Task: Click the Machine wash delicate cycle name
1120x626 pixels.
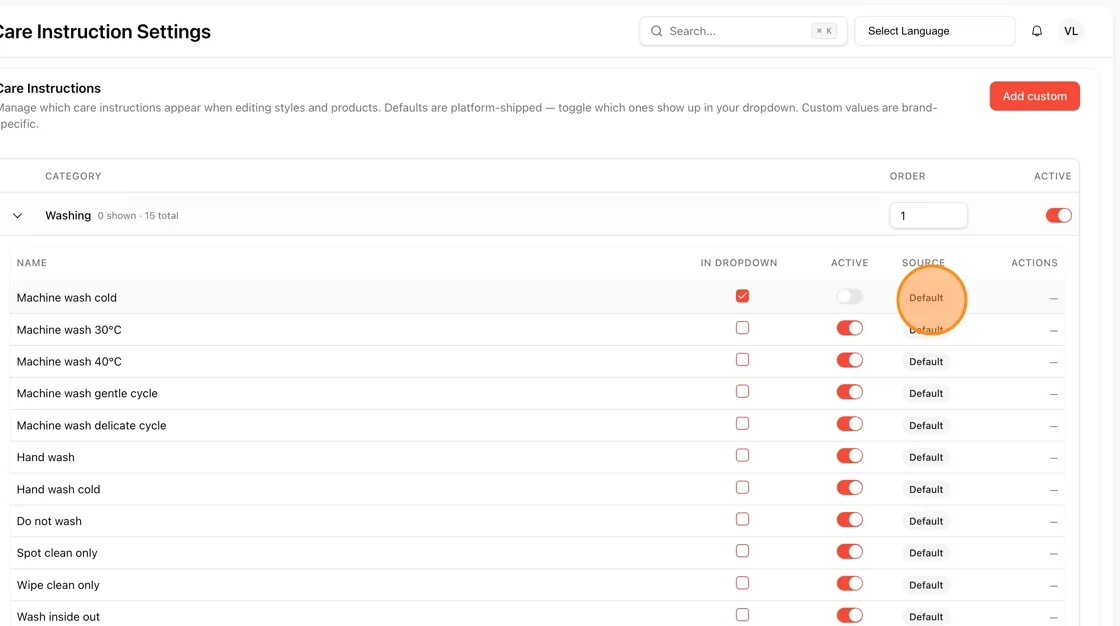Action: pyautogui.click(x=91, y=425)
